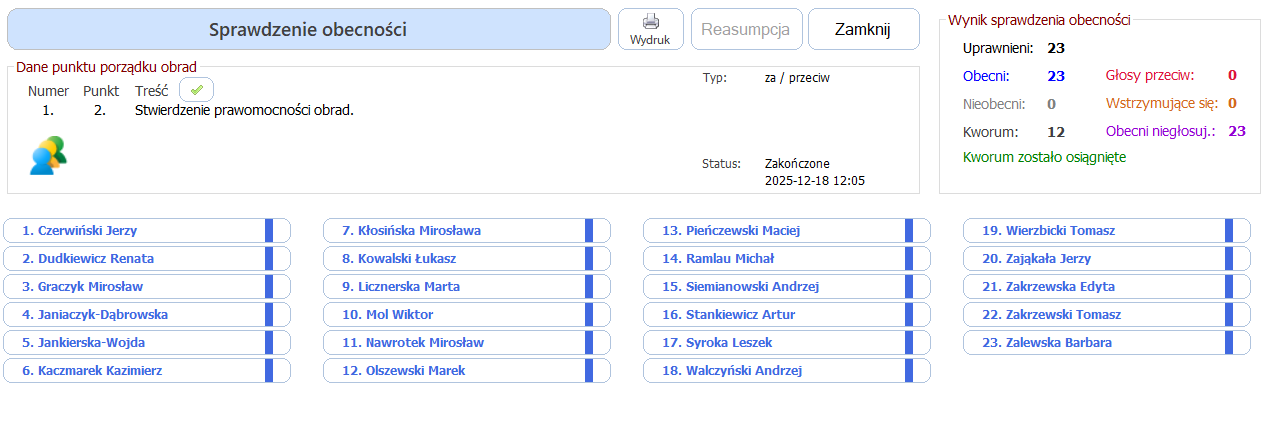
Task: Click blue presence indicator for Mol Wiktor
Action: pyautogui.click(x=589, y=315)
